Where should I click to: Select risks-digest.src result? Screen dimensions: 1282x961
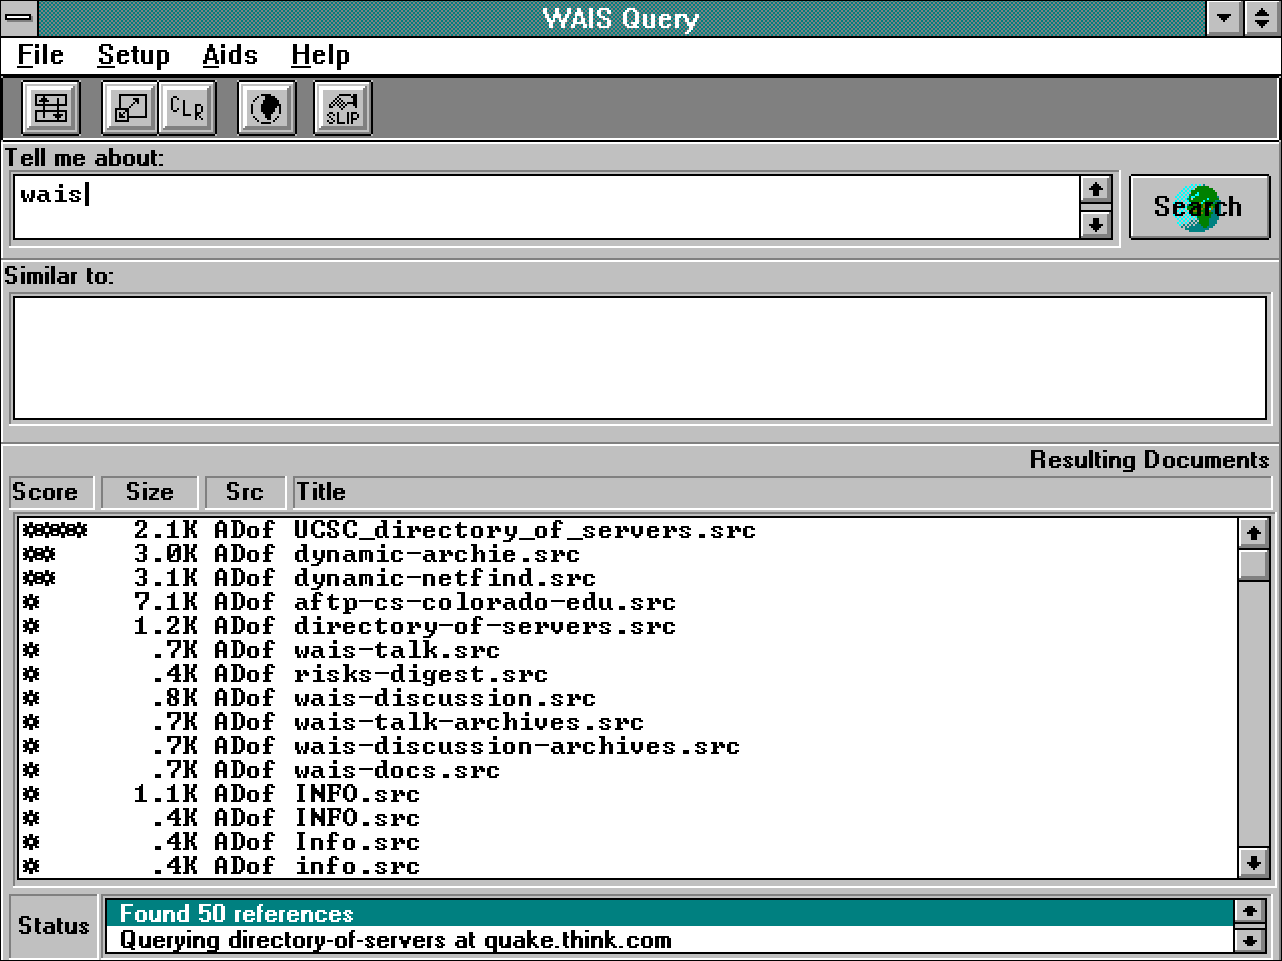pyautogui.click(x=628, y=674)
